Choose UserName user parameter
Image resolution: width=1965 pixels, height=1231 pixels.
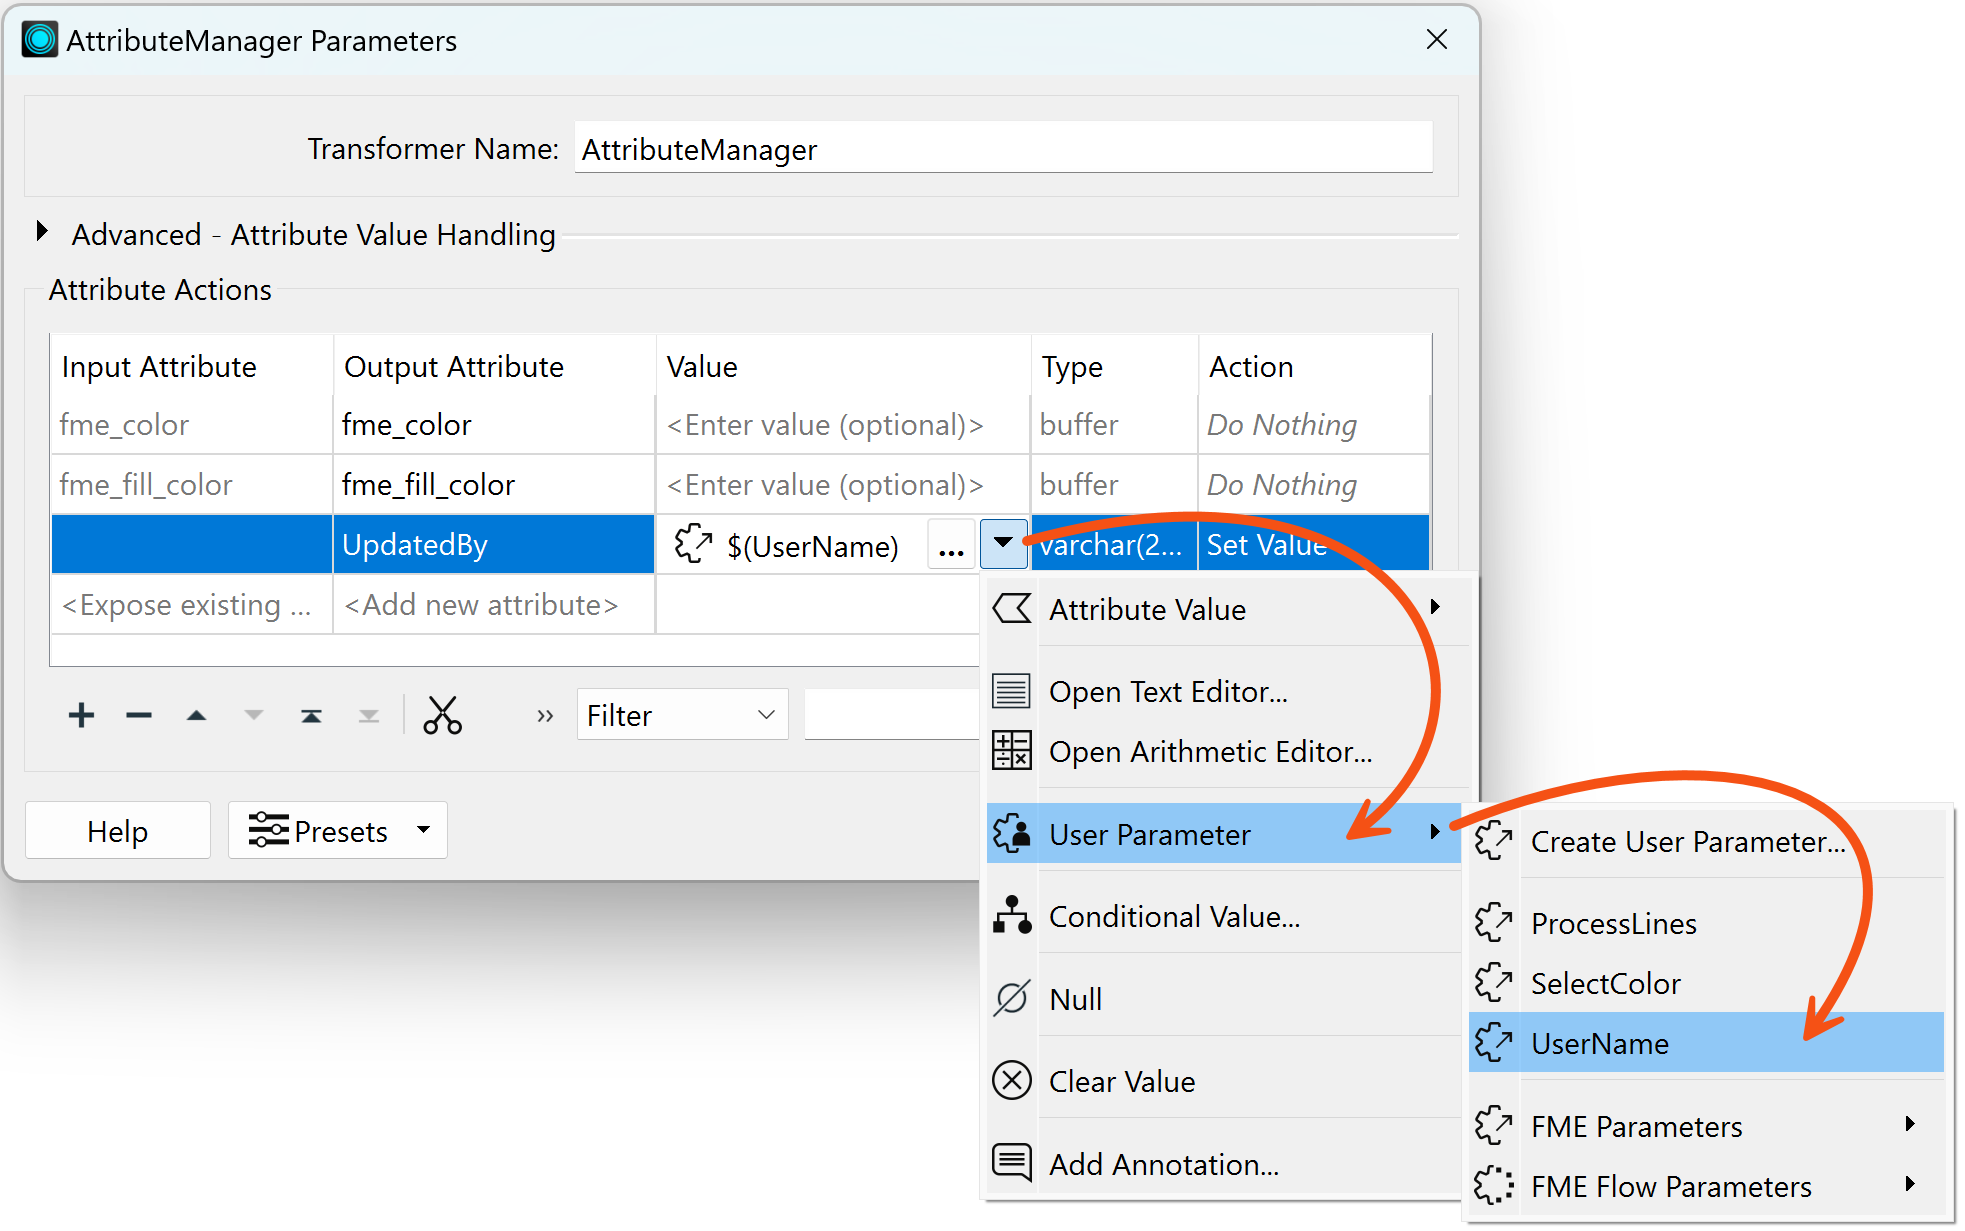[x=1599, y=1044]
